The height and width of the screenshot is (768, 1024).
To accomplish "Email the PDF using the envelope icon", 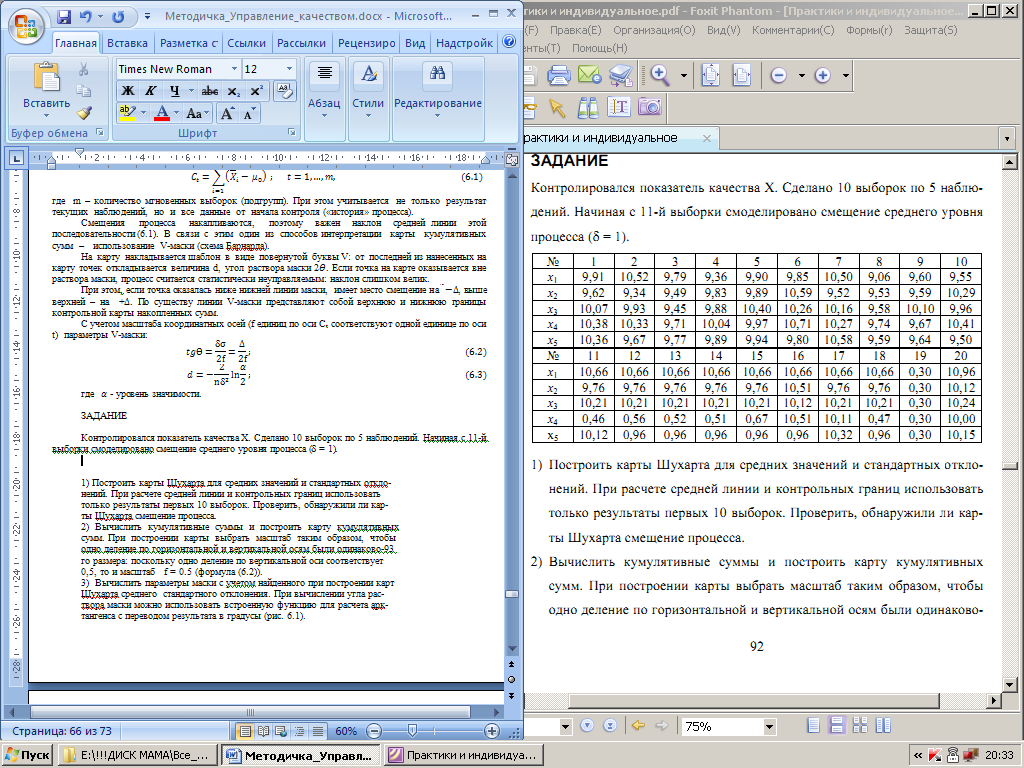I will click(x=590, y=75).
